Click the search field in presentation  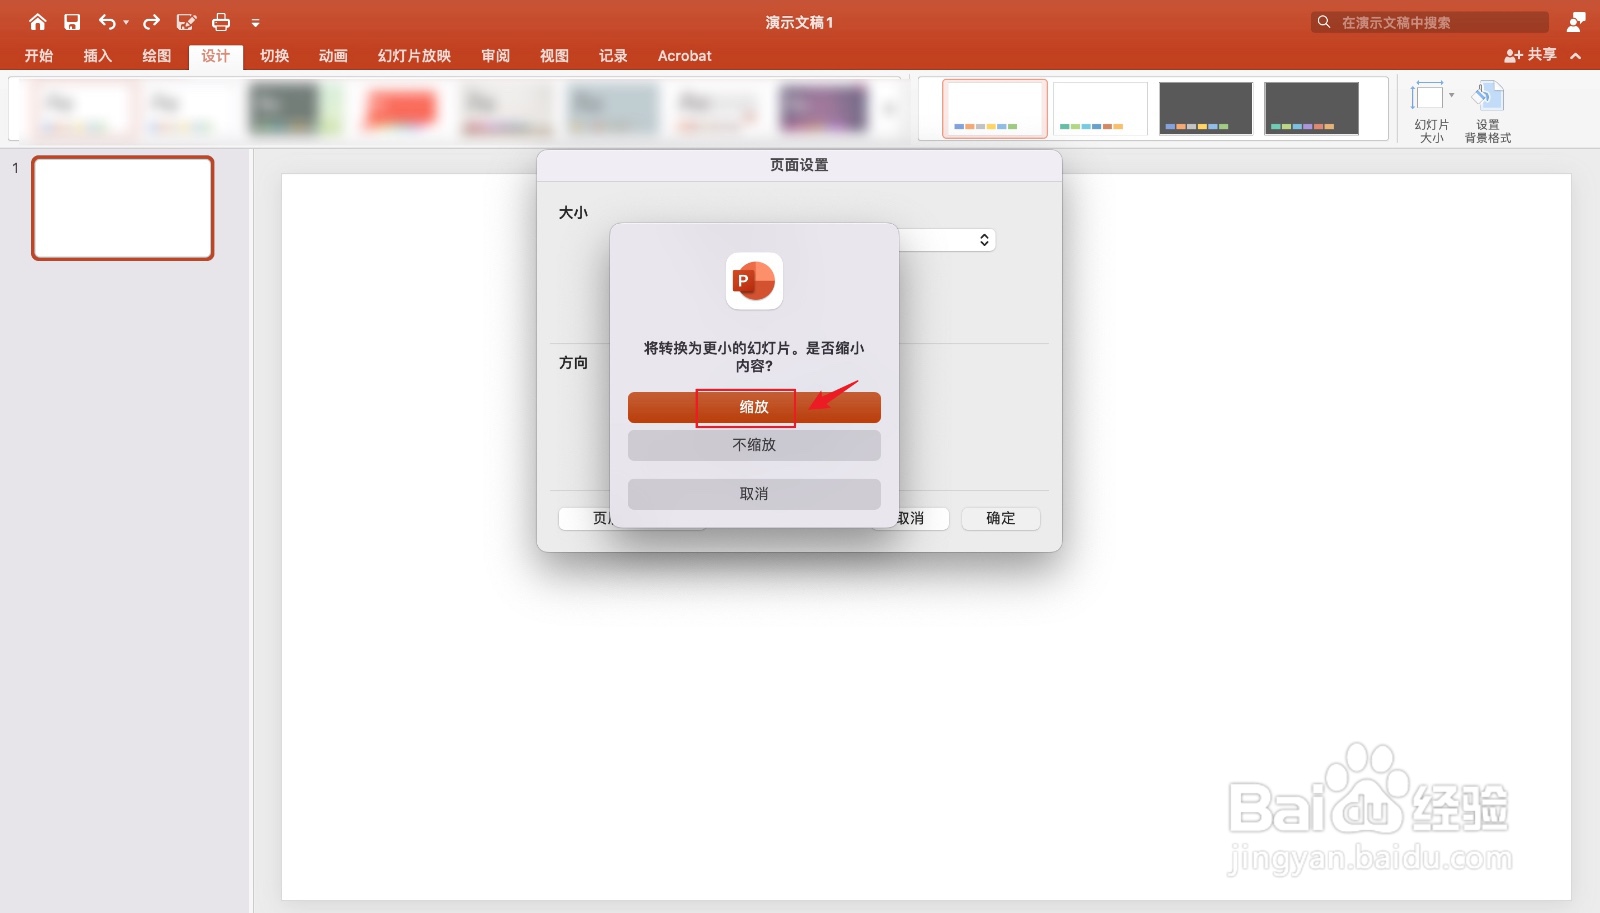pos(1430,22)
